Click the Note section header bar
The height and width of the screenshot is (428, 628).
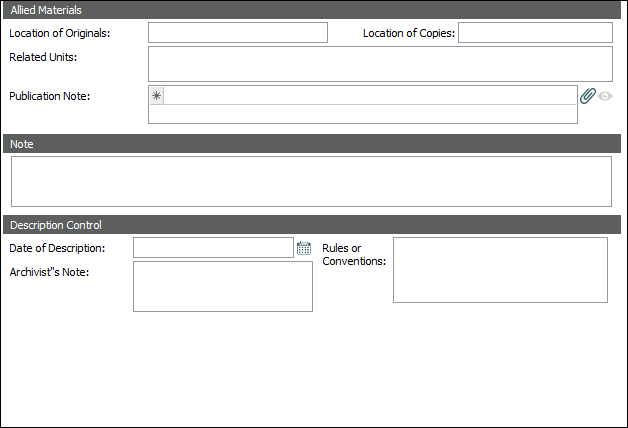[22, 144]
